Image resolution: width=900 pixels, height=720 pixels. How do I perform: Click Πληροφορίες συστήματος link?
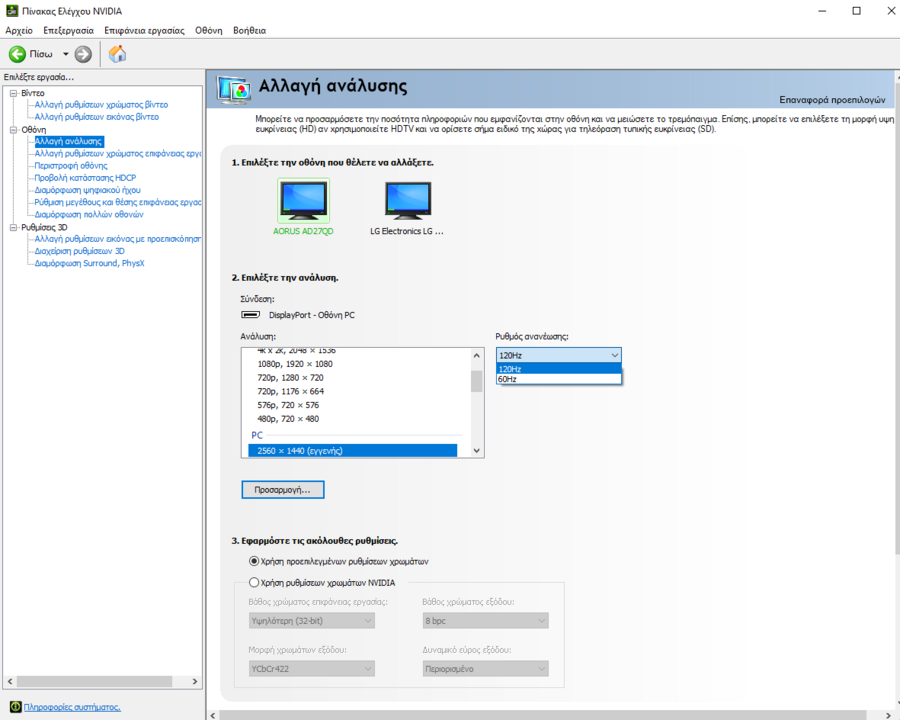click(72, 707)
